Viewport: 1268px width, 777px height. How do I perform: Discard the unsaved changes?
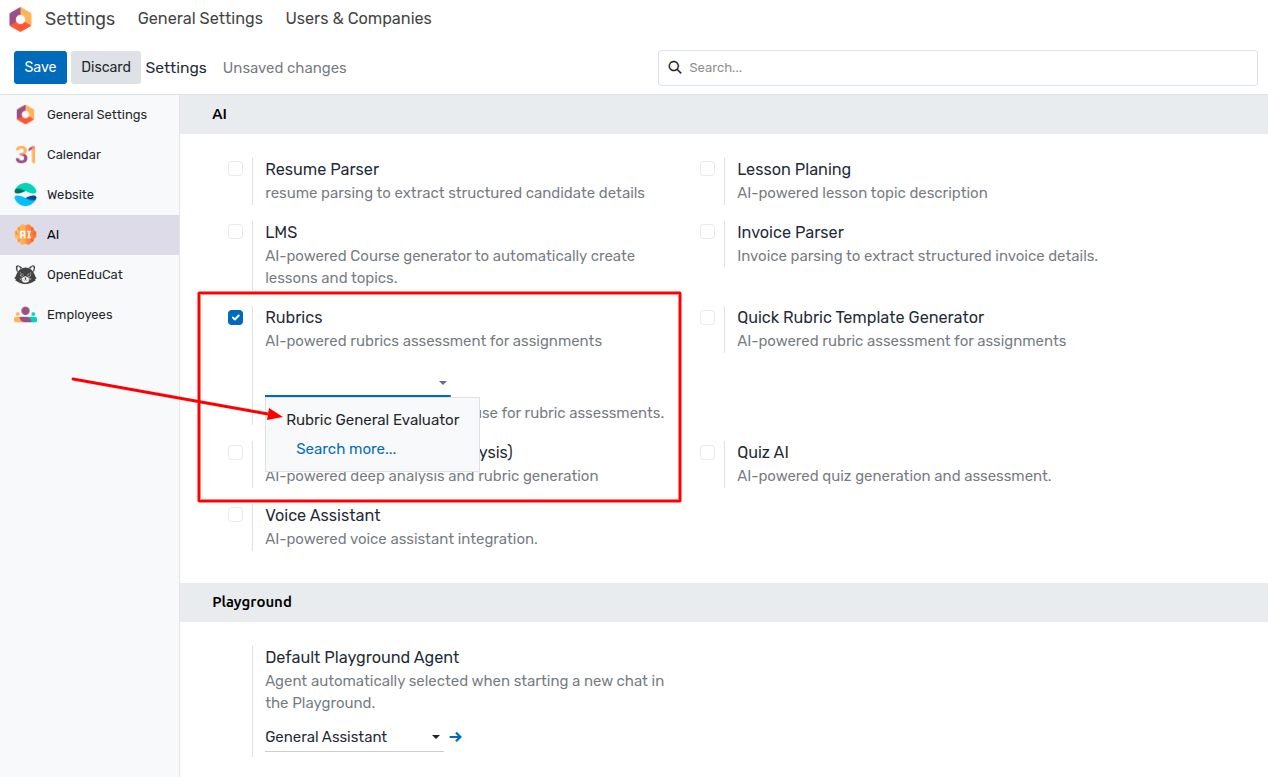click(106, 67)
